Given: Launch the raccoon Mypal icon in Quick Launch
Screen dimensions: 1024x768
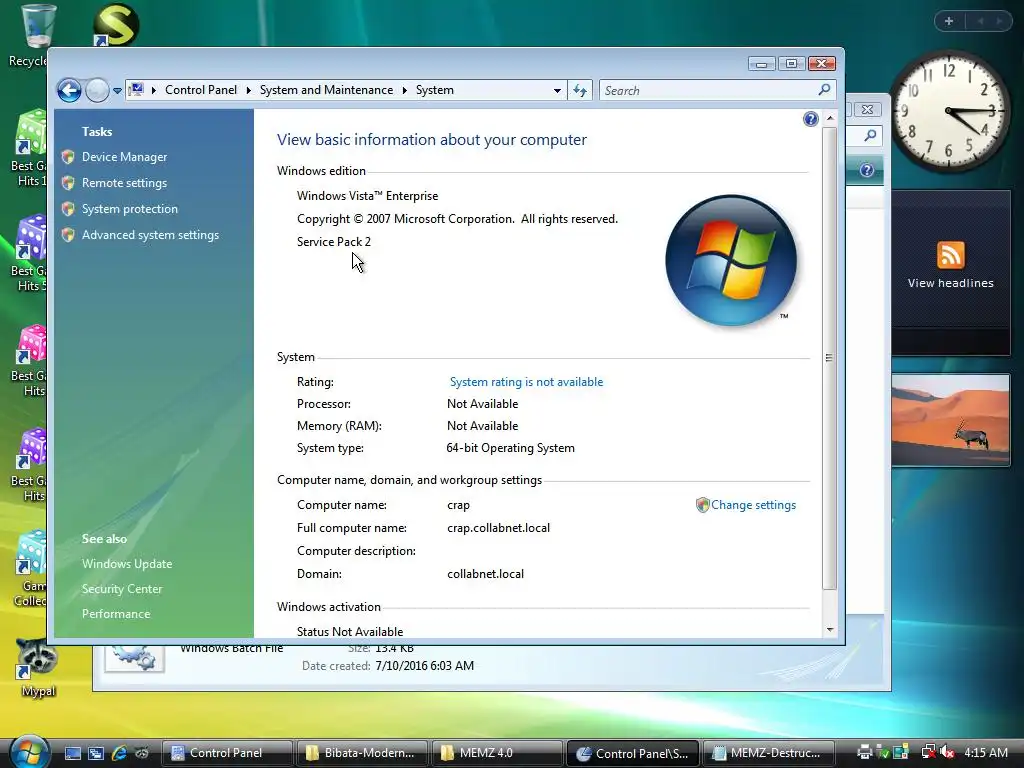Looking at the screenshot, I should click(x=142, y=753).
